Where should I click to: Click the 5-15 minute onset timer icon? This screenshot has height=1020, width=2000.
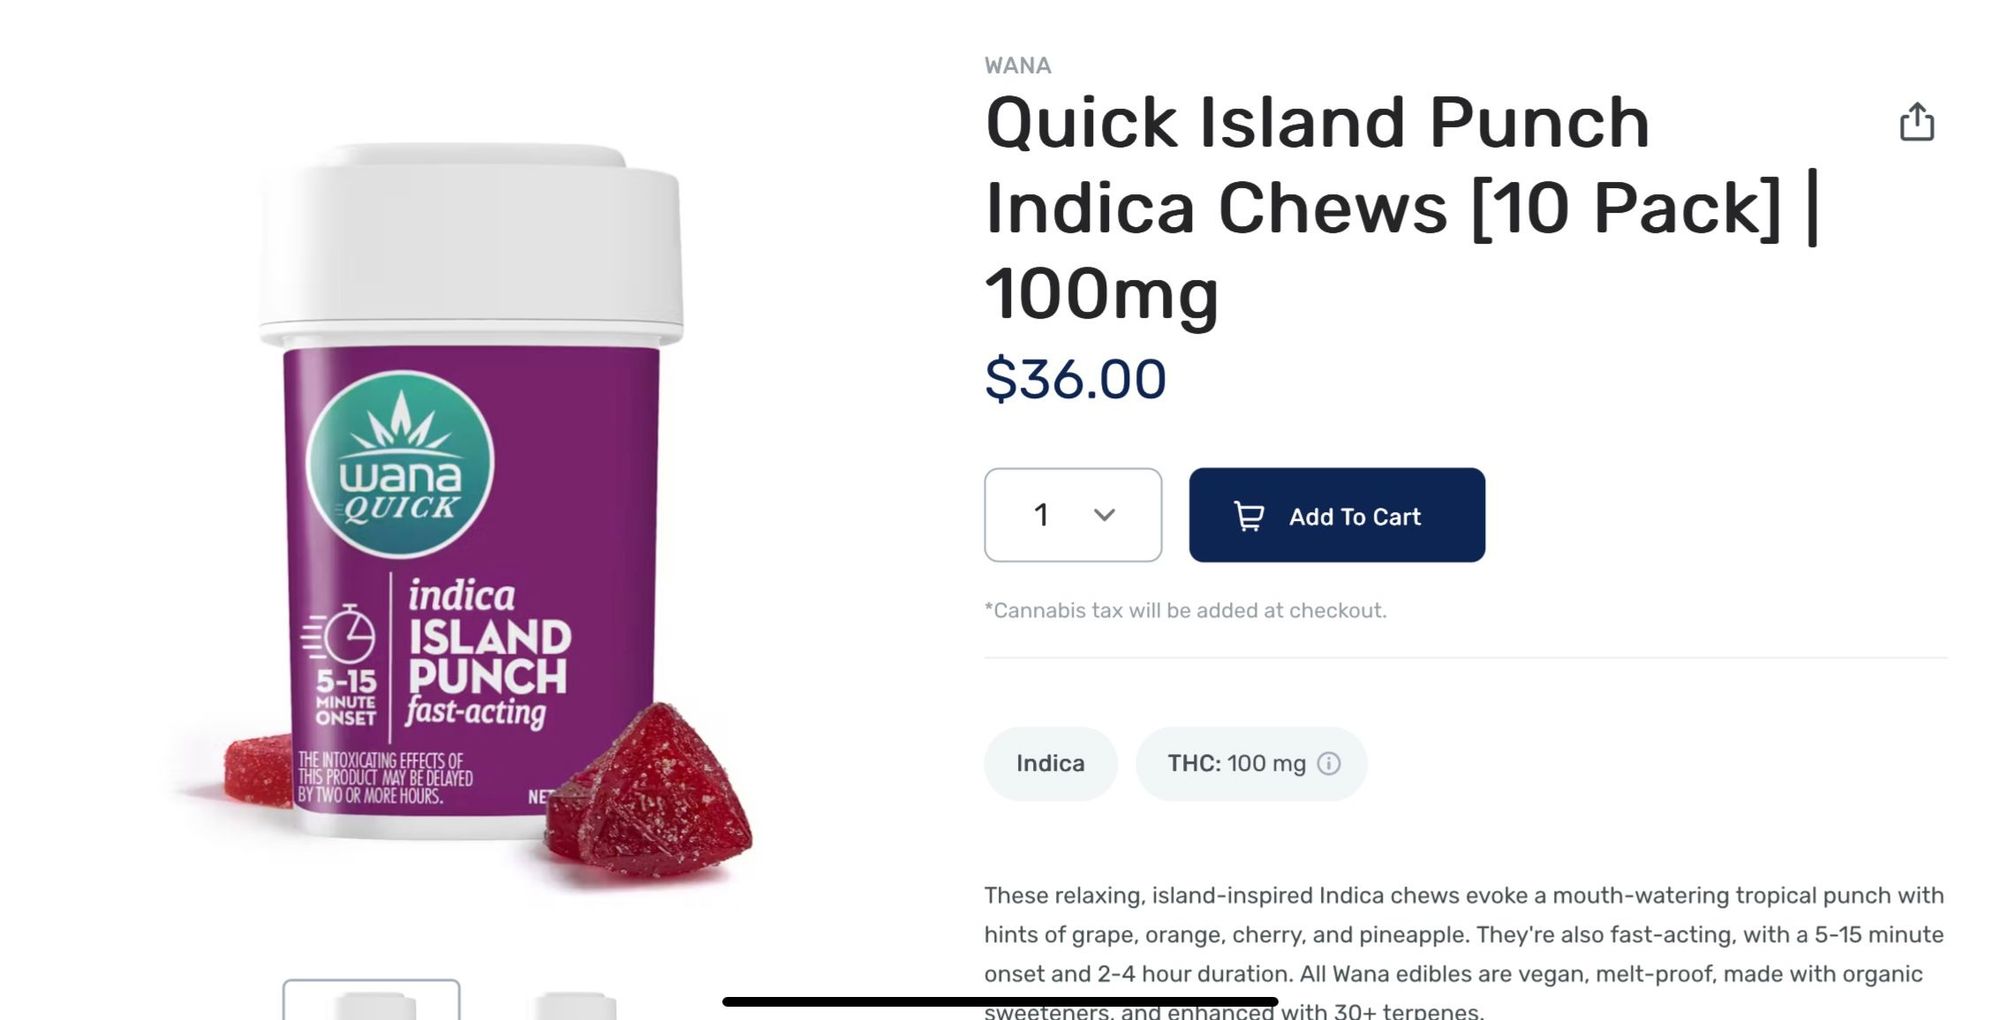click(340, 633)
